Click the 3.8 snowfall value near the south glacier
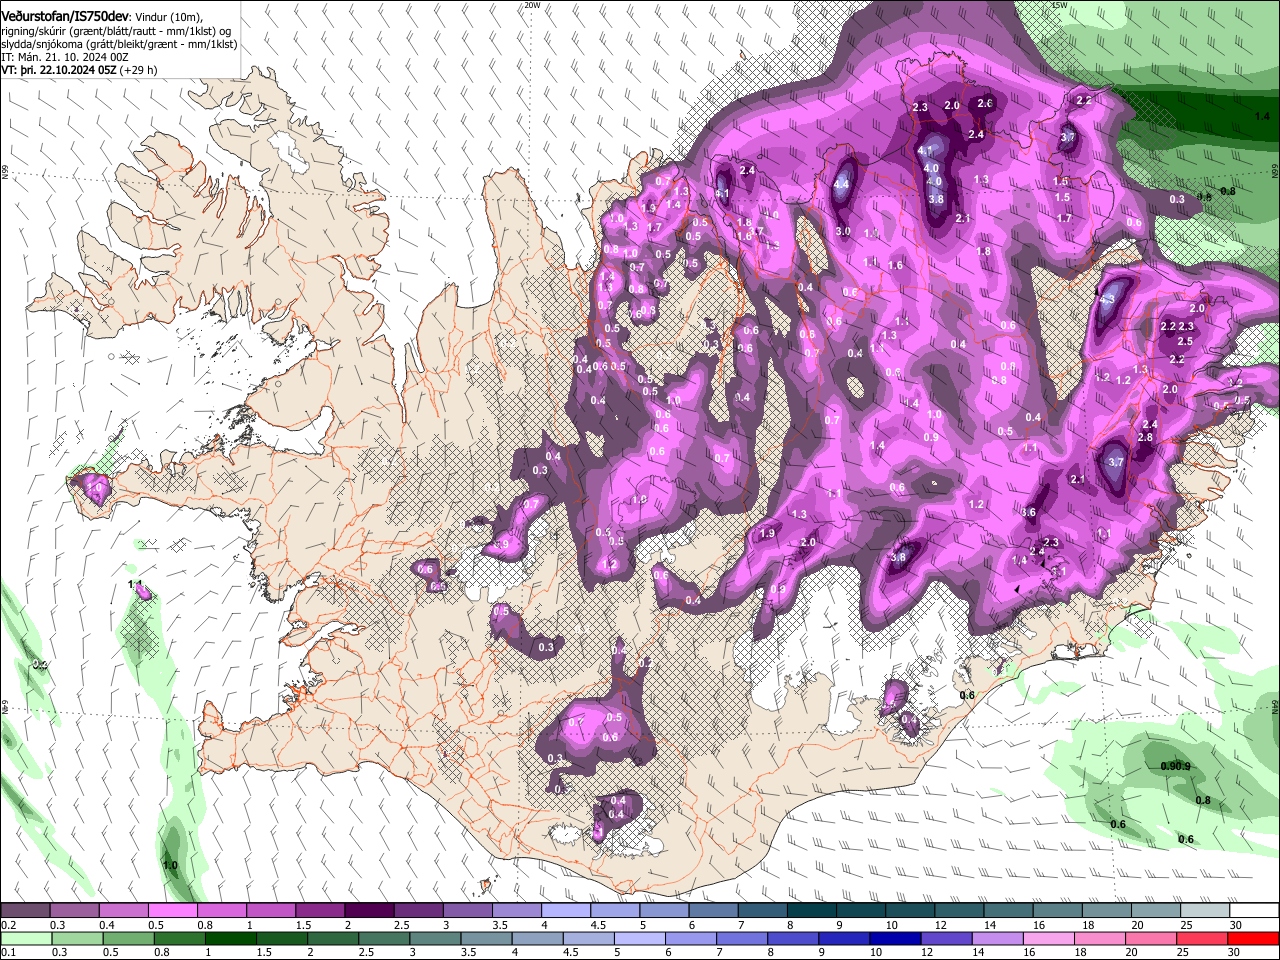Viewport: 1280px width, 960px height. 898,558
